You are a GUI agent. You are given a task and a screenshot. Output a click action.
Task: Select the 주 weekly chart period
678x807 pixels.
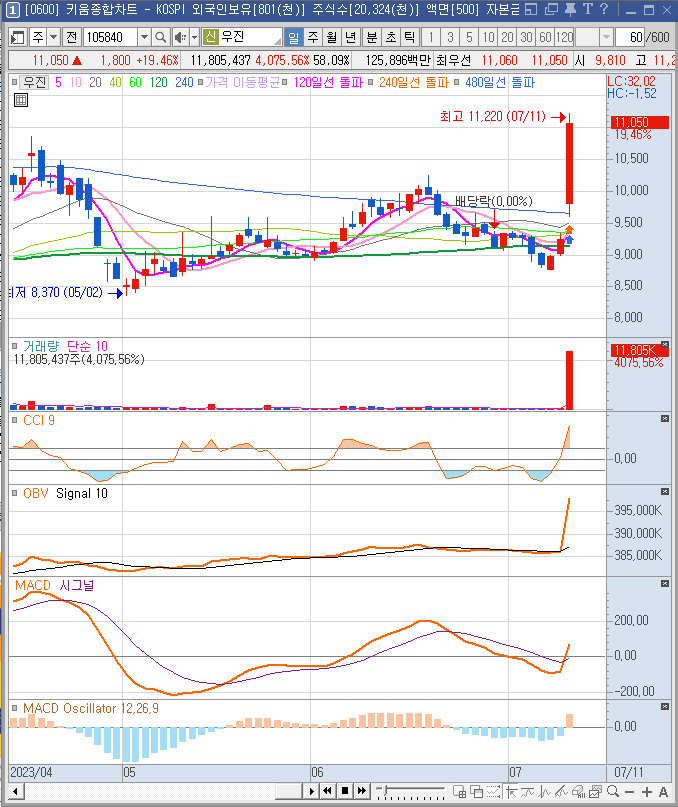tap(312, 37)
